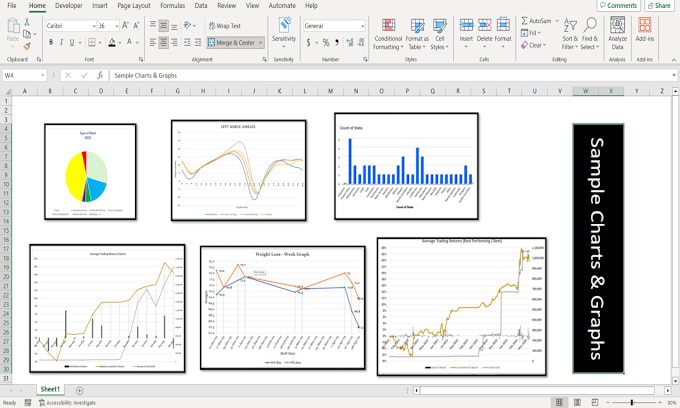Open Find & Select magnifier
This screenshot has width=680, height=408.
click(589, 34)
